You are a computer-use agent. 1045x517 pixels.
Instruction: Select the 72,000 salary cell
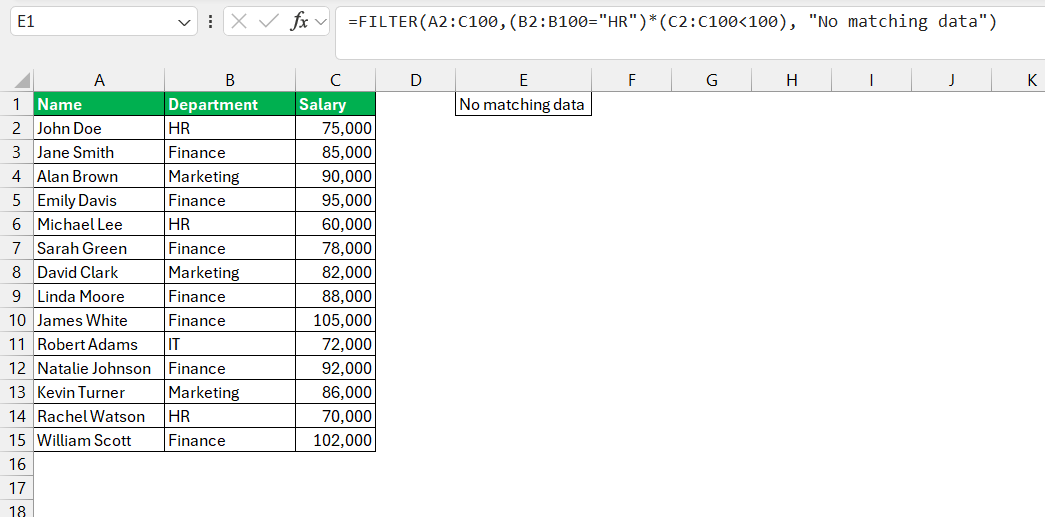pos(335,344)
